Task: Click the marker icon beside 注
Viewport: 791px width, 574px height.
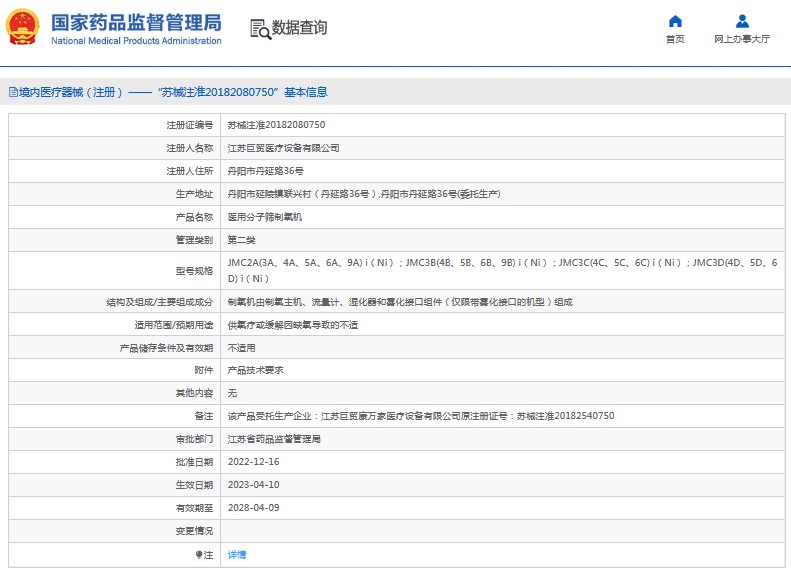Action: click(x=199, y=555)
